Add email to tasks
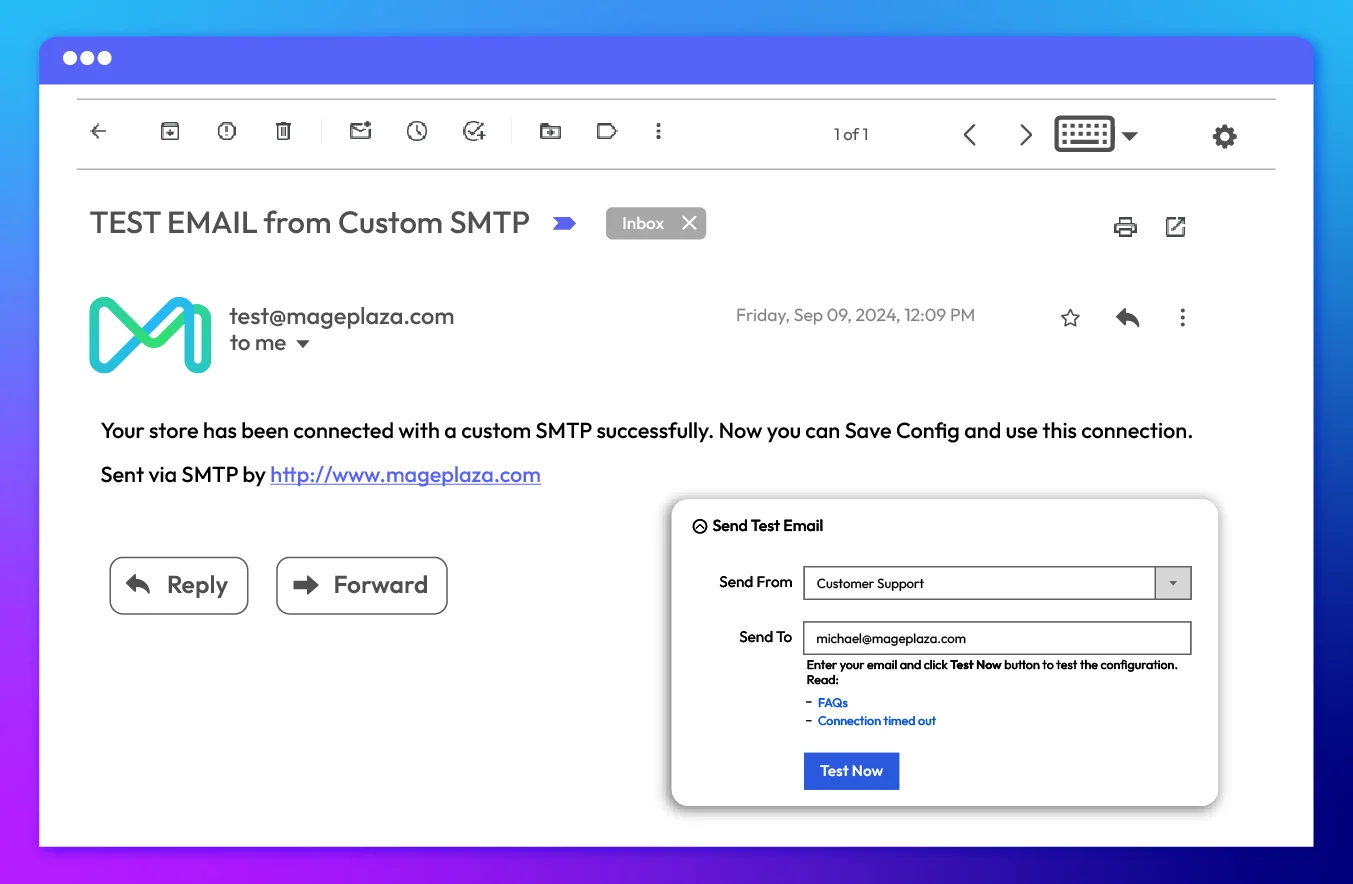1353x884 pixels. [x=474, y=131]
